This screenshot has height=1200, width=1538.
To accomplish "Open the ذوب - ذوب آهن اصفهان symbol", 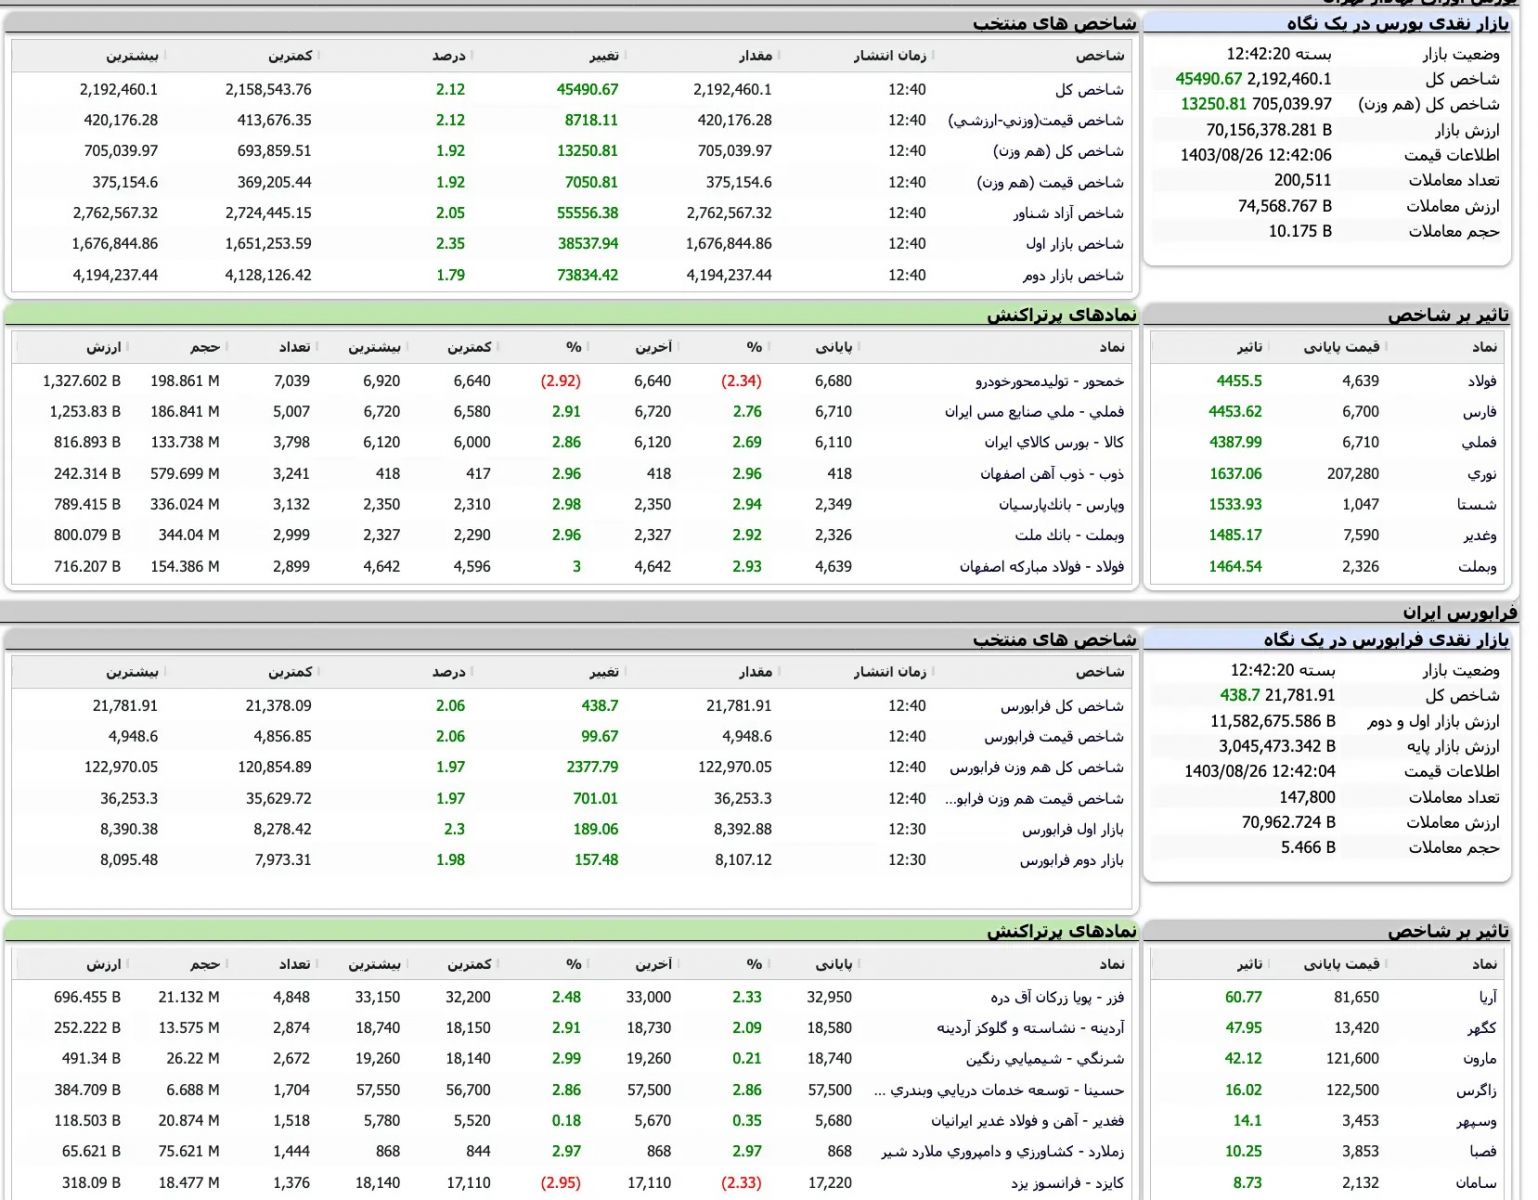I will (1052, 474).
